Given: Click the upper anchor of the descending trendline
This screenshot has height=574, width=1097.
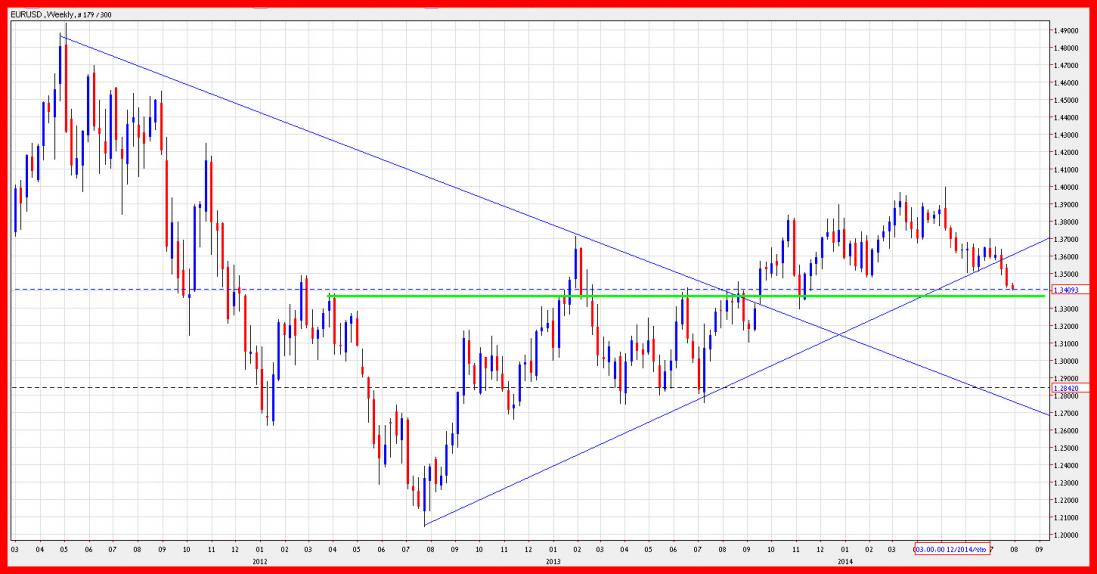Looking at the screenshot, I should coord(61,36).
